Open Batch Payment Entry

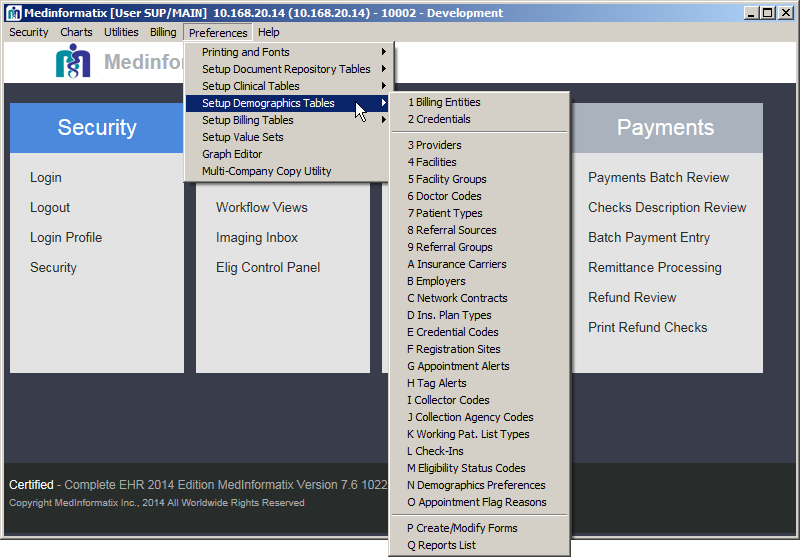coord(649,238)
